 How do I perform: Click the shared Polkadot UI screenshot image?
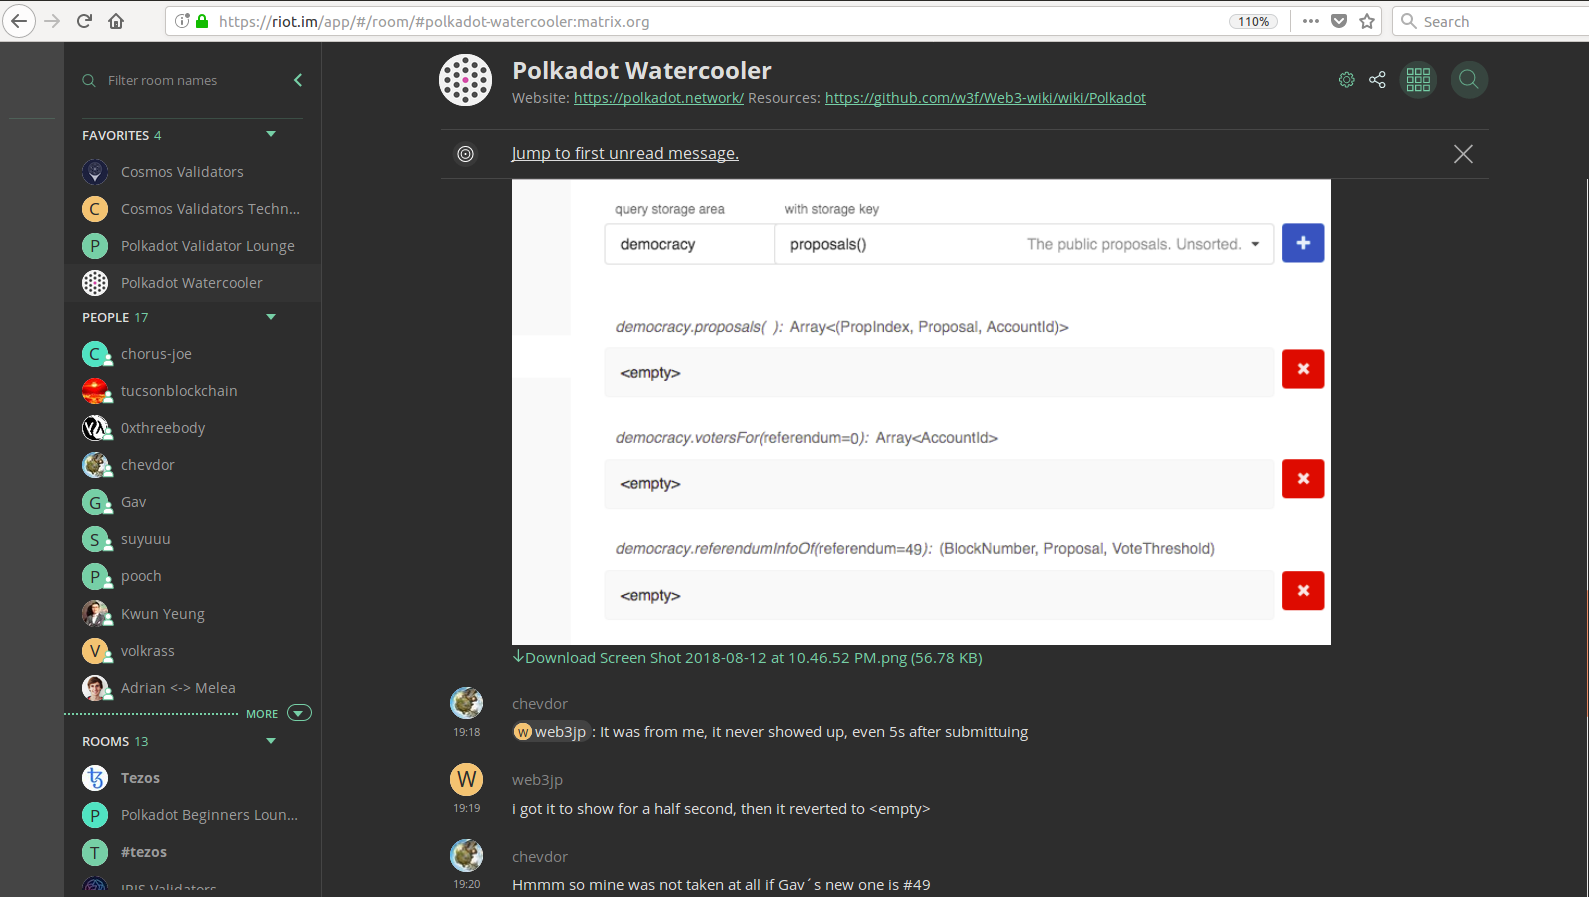921,412
